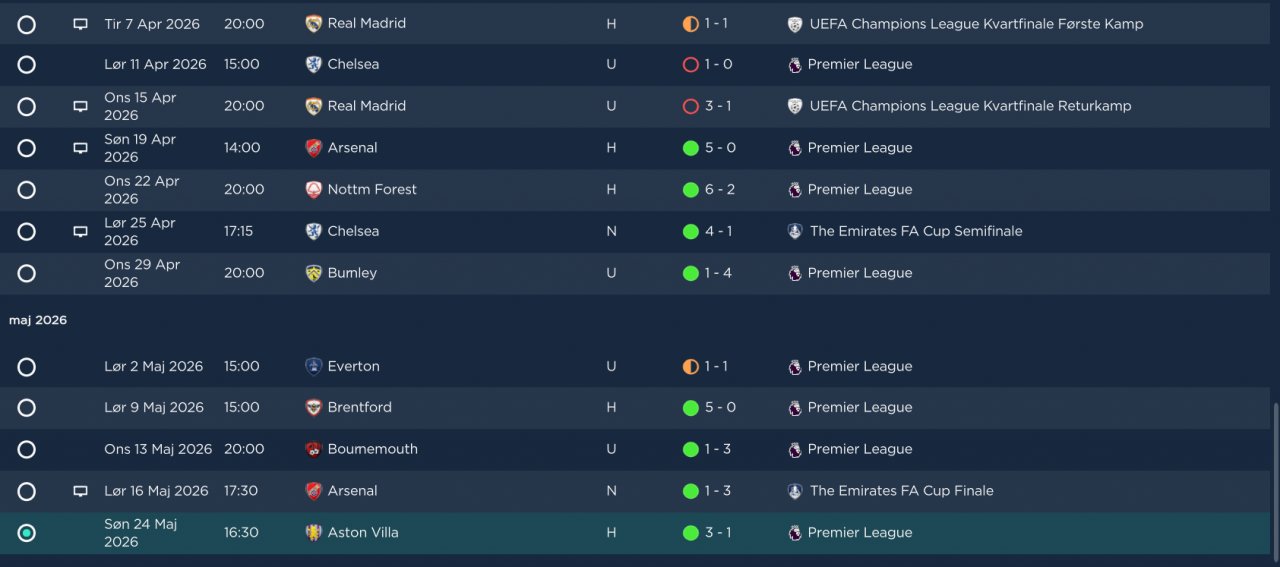
Task: Select the radio button for Chelsea 11 Apr match
Action: pos(27,65)
